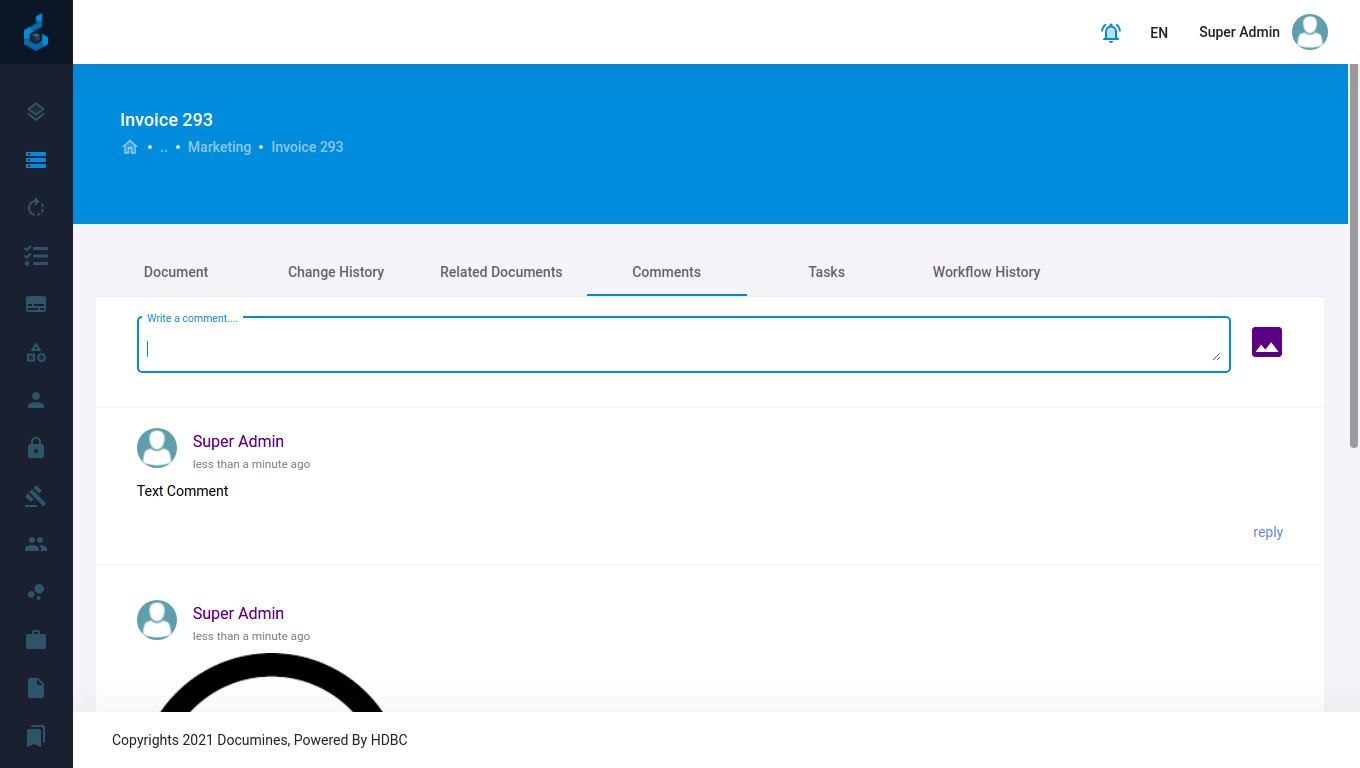
Task: Click the bookmarks icon in the sidebar
Action: pos(36,736)
